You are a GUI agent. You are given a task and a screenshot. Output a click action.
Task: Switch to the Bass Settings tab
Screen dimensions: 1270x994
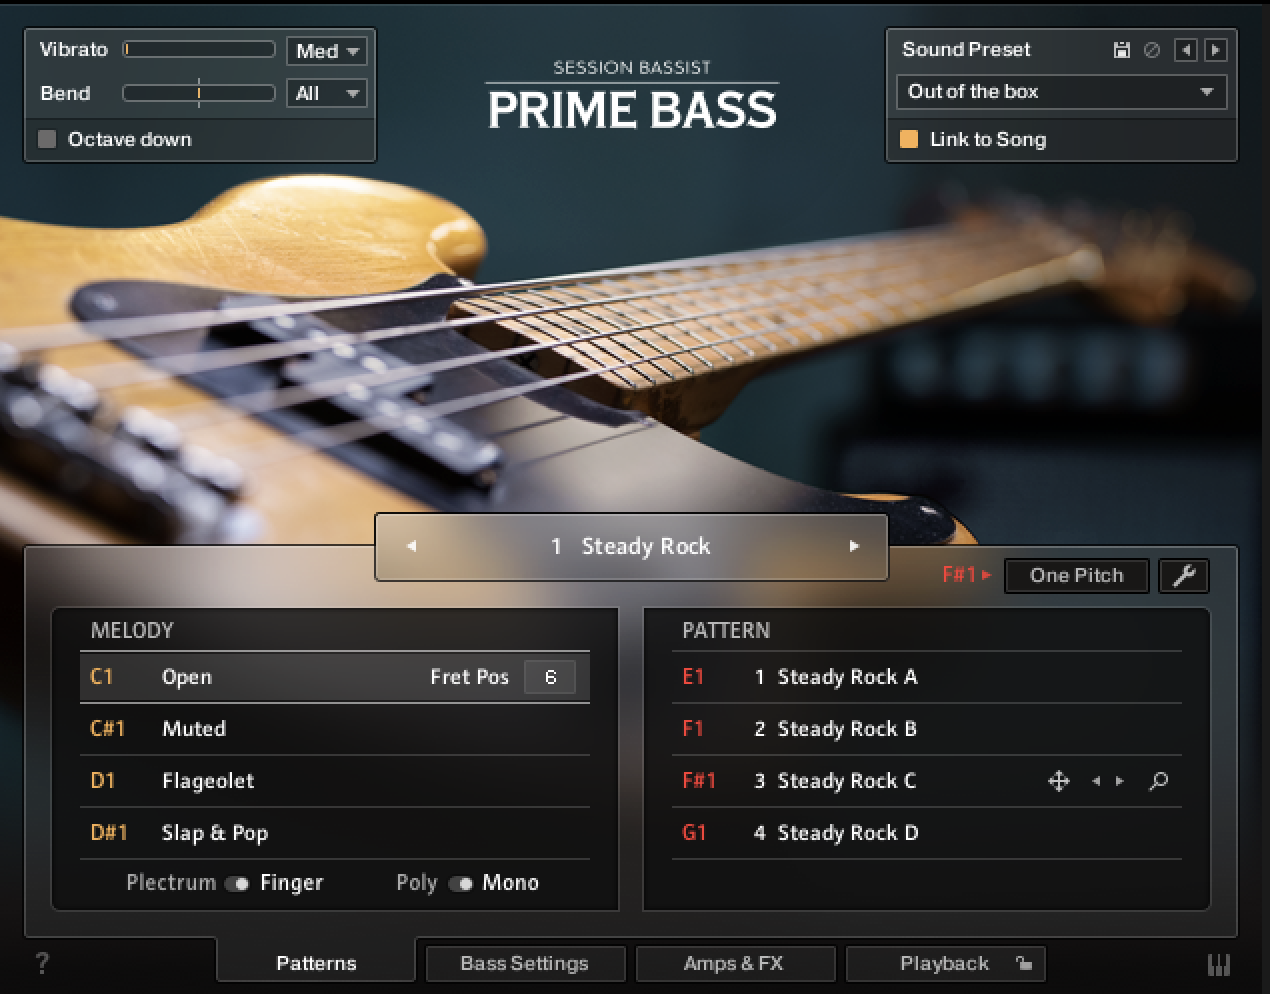point(524,963)
